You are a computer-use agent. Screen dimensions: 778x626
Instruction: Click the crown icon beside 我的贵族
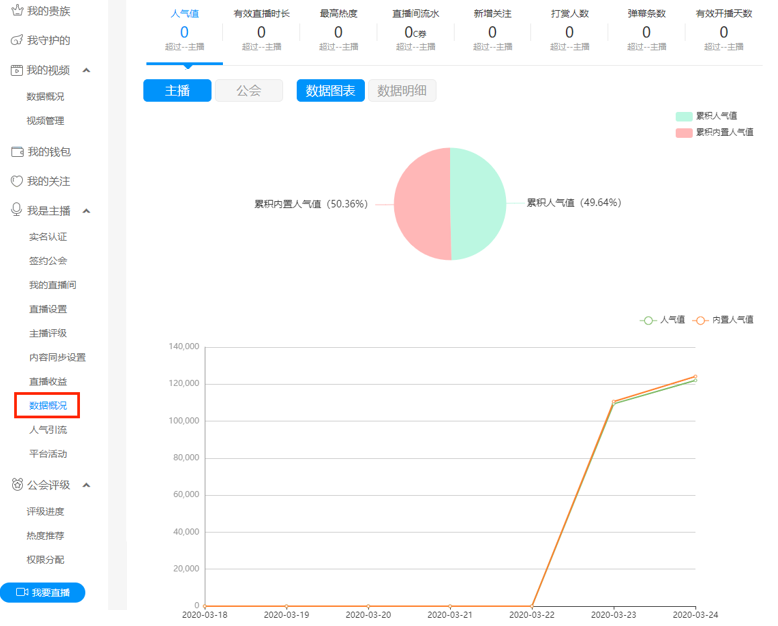(17, 10)
